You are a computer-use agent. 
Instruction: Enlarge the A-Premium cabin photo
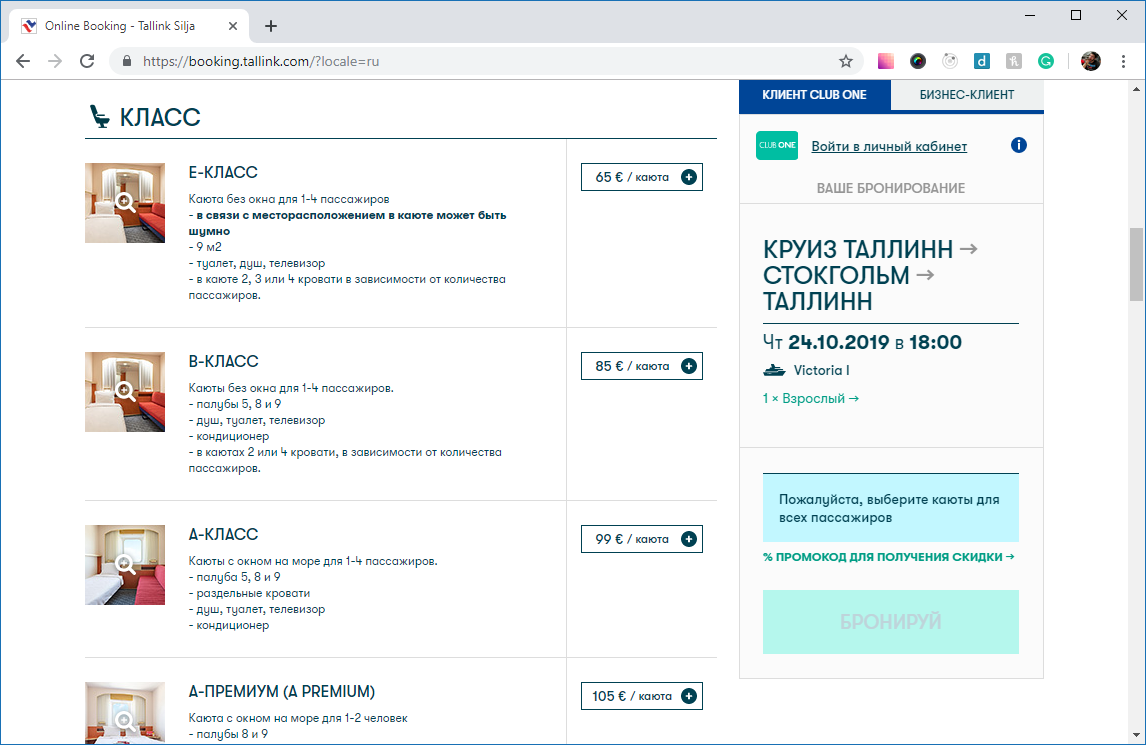(125, 713)
